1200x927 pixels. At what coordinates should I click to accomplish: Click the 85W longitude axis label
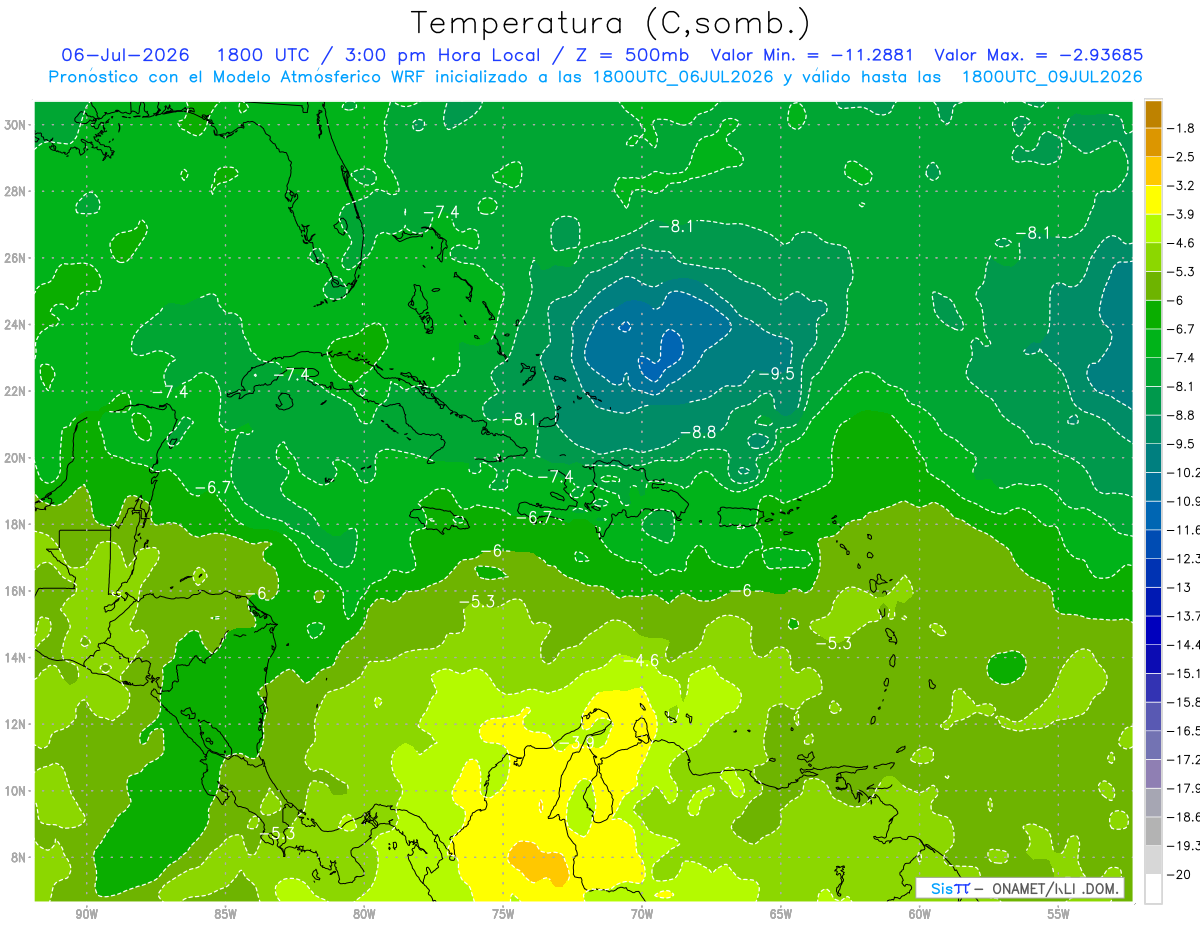pyautogui.click(x=225, y=914)
